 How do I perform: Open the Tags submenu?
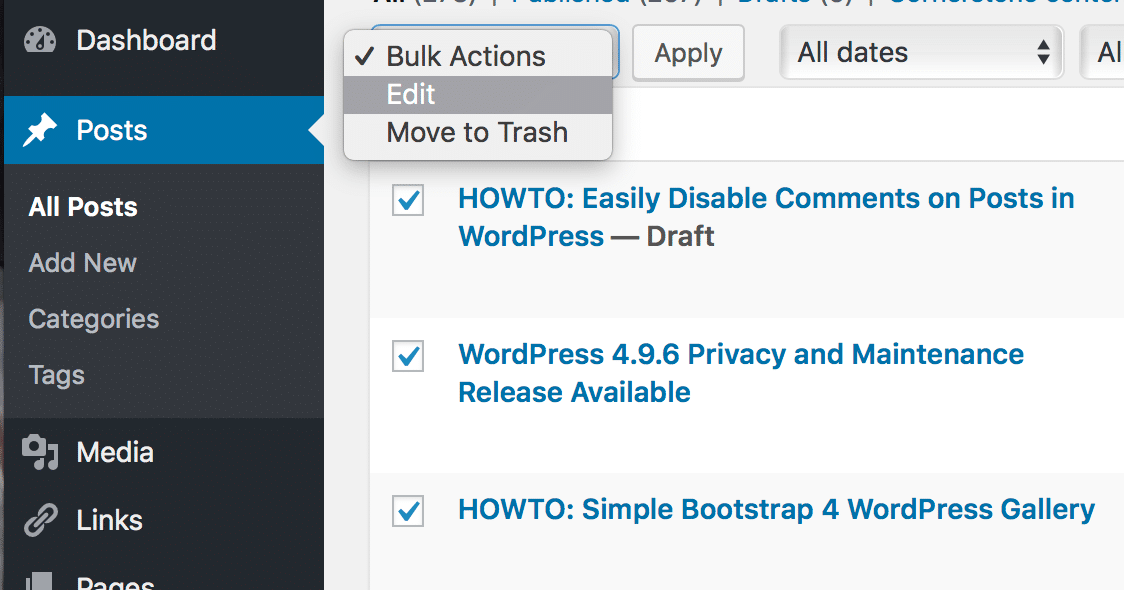point(57,375)
